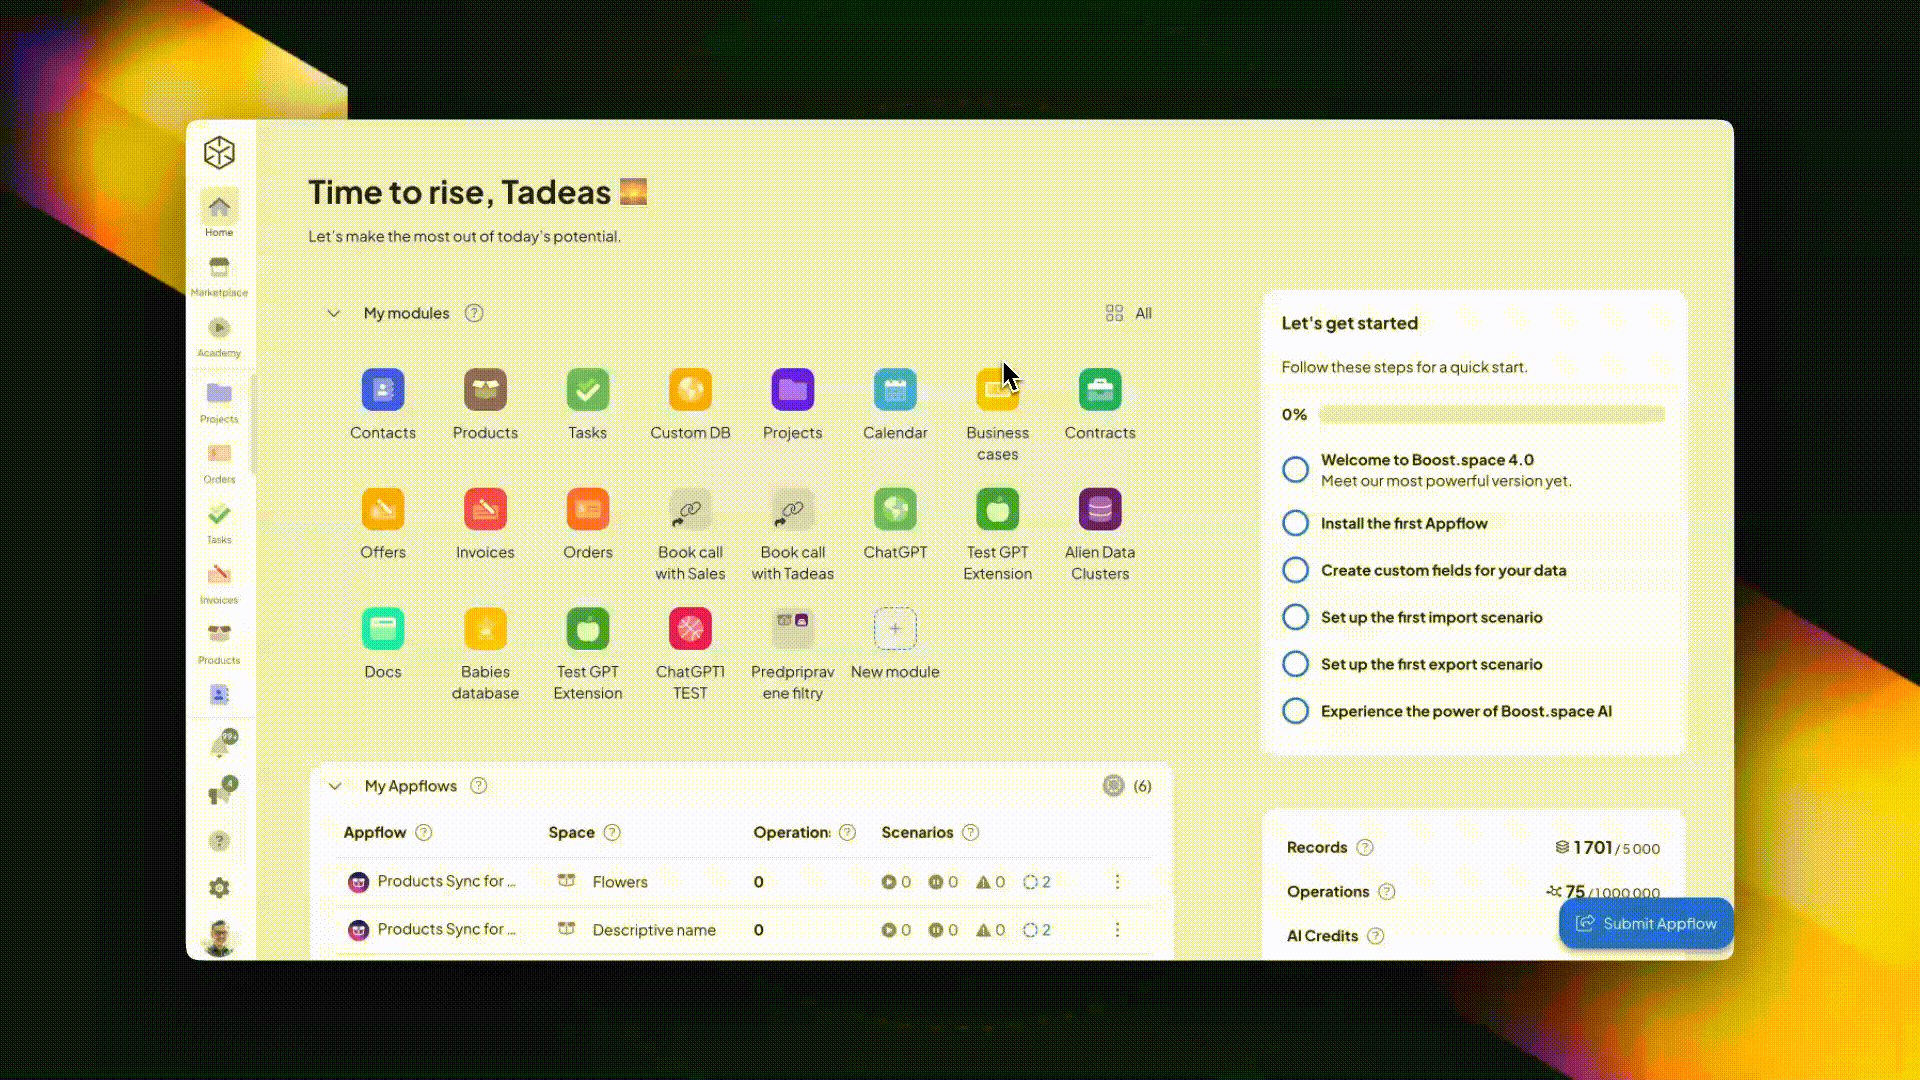Open the ChatGPT module

(895, 510)
